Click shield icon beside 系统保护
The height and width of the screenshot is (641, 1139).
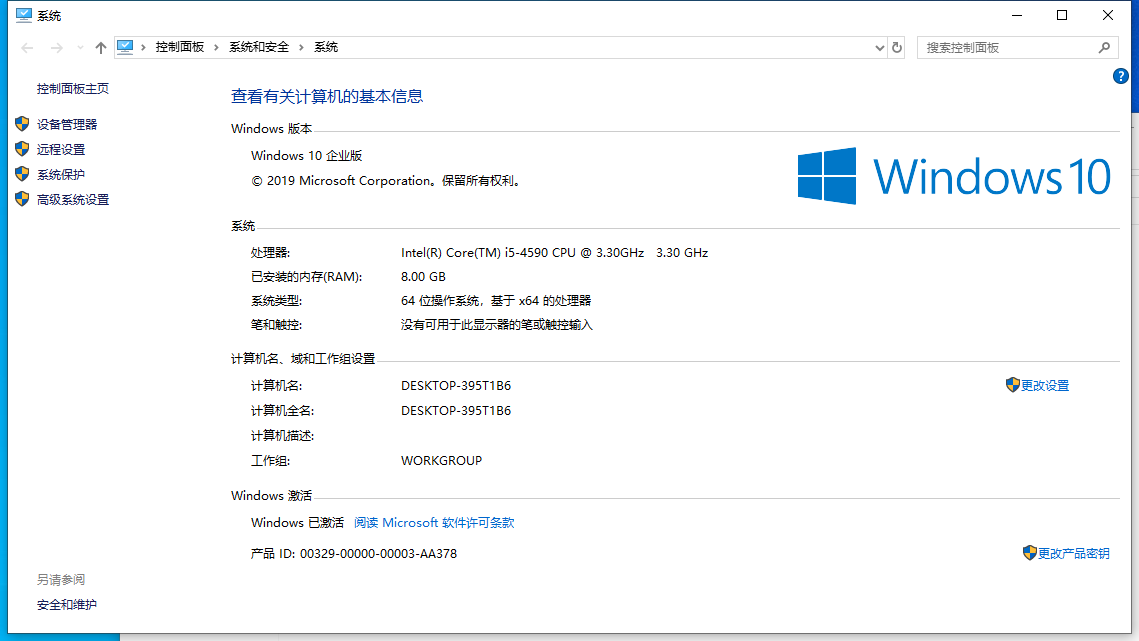22,174
